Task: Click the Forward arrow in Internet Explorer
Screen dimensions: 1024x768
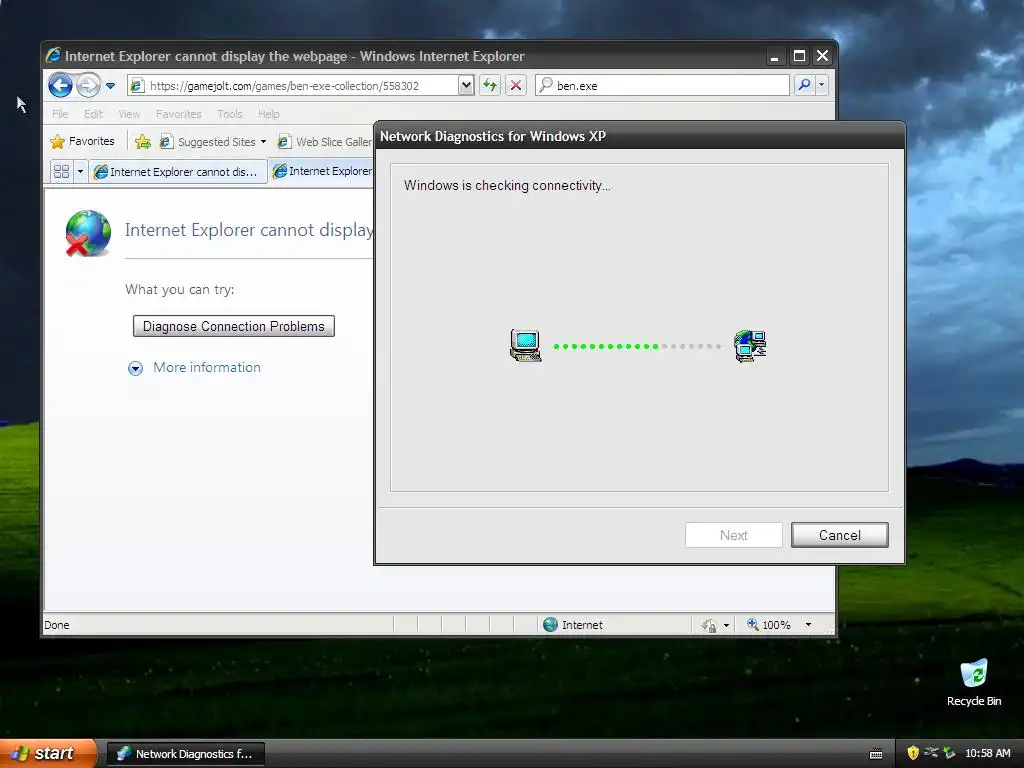Action: pos(88,86)
